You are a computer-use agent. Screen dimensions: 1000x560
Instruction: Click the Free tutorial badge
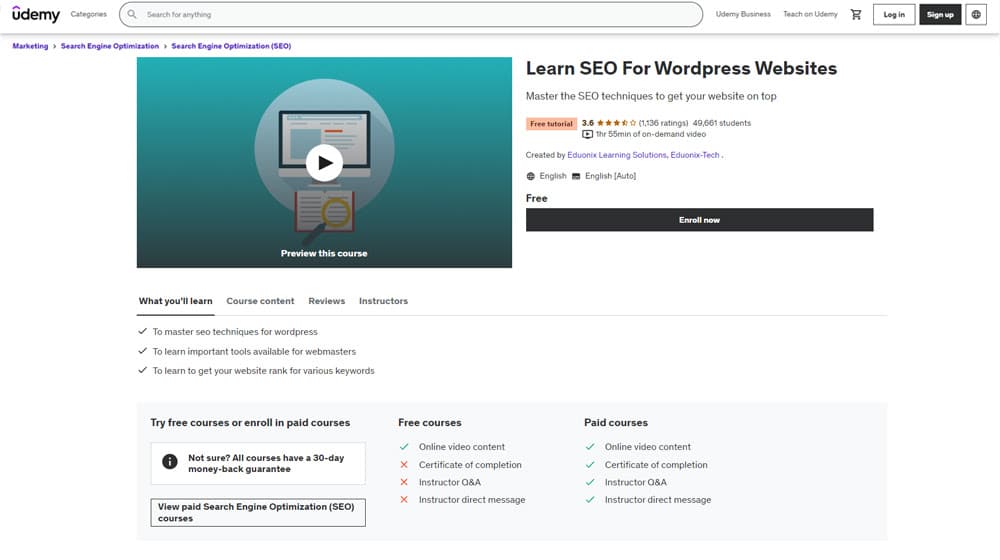551,124
